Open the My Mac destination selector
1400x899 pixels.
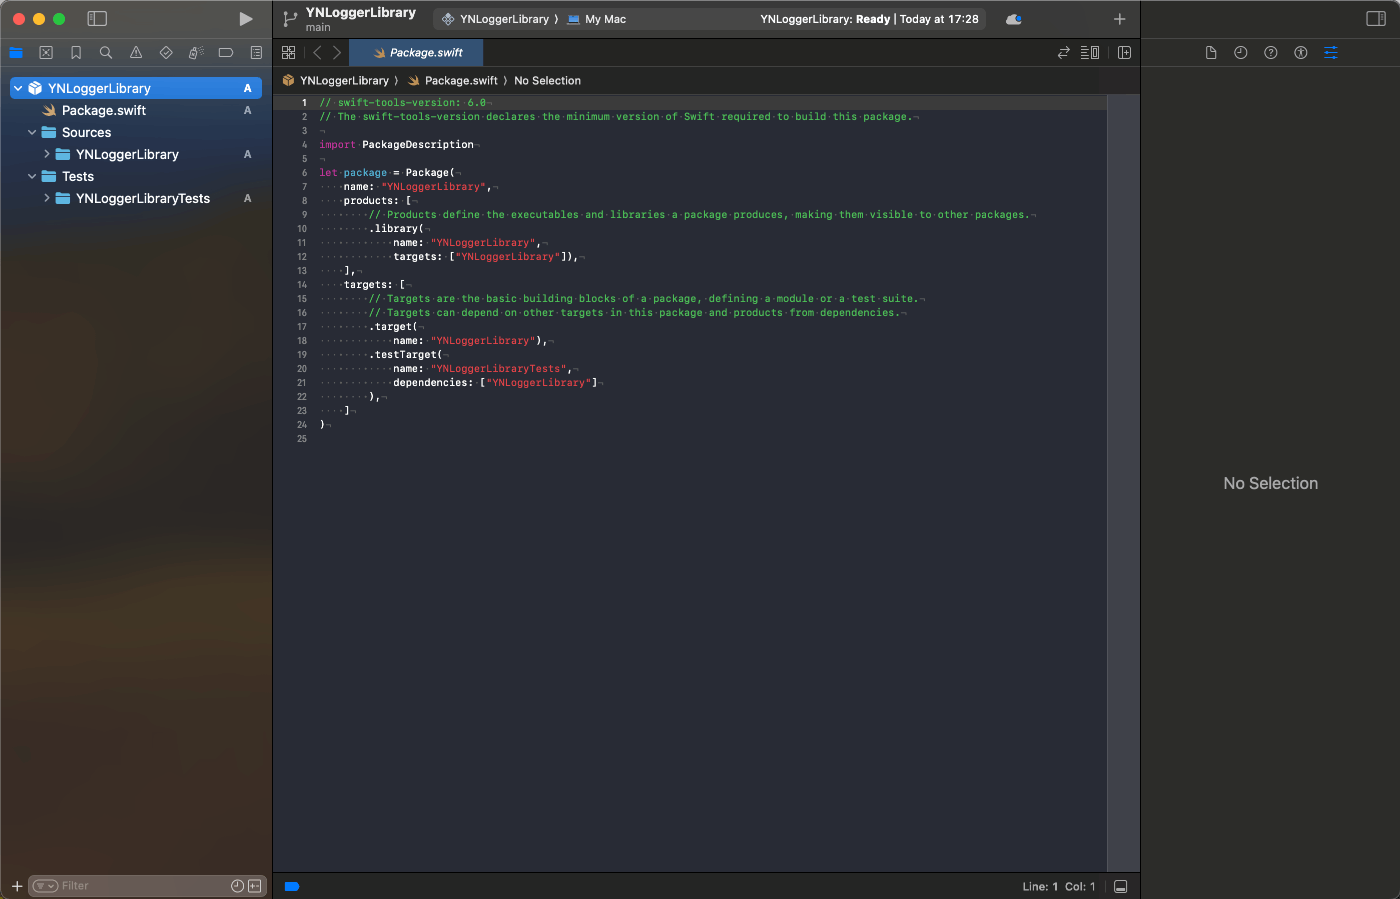(598, 19)
